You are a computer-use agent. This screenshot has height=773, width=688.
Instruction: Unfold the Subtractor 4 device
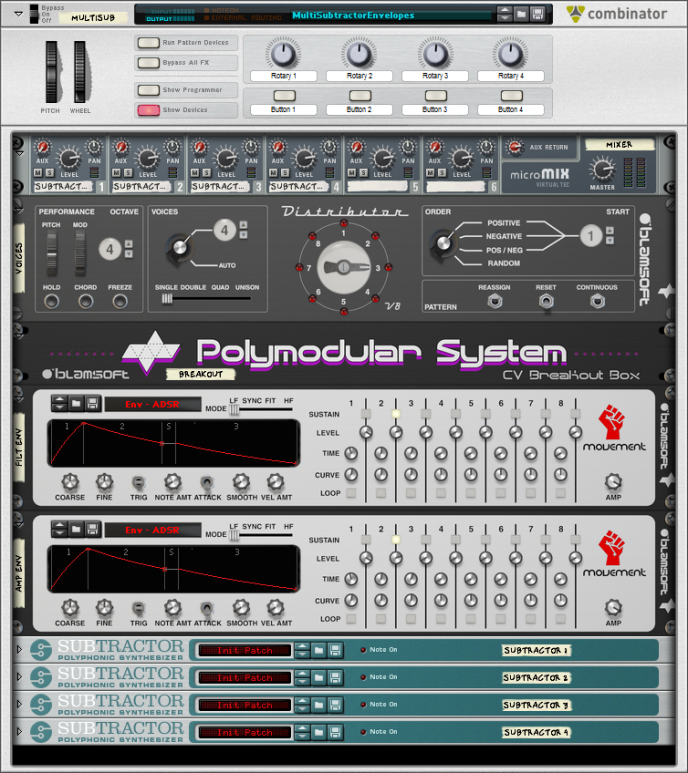19,731
